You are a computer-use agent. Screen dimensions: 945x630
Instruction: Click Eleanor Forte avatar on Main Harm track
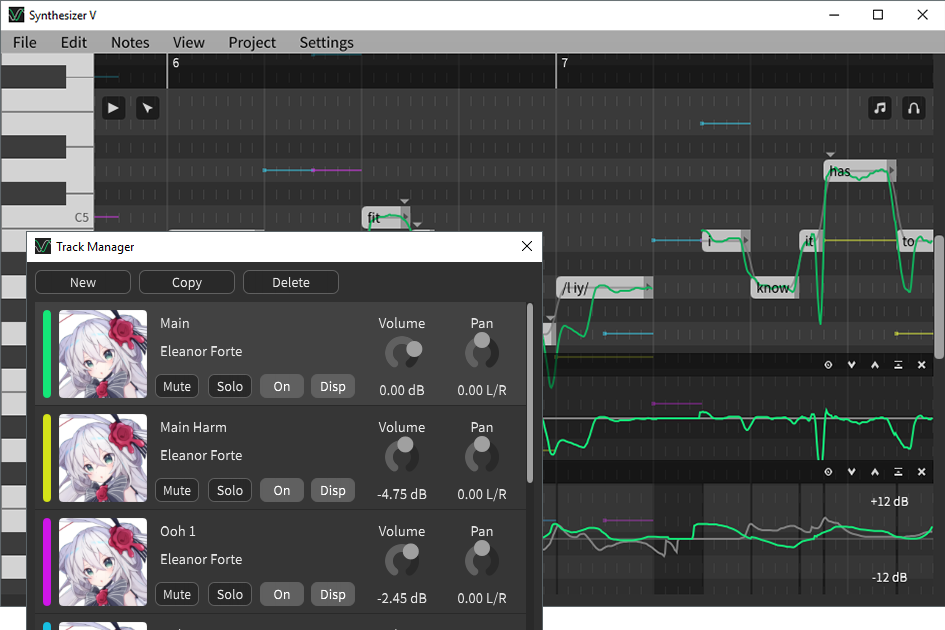(x=103, y=458)
